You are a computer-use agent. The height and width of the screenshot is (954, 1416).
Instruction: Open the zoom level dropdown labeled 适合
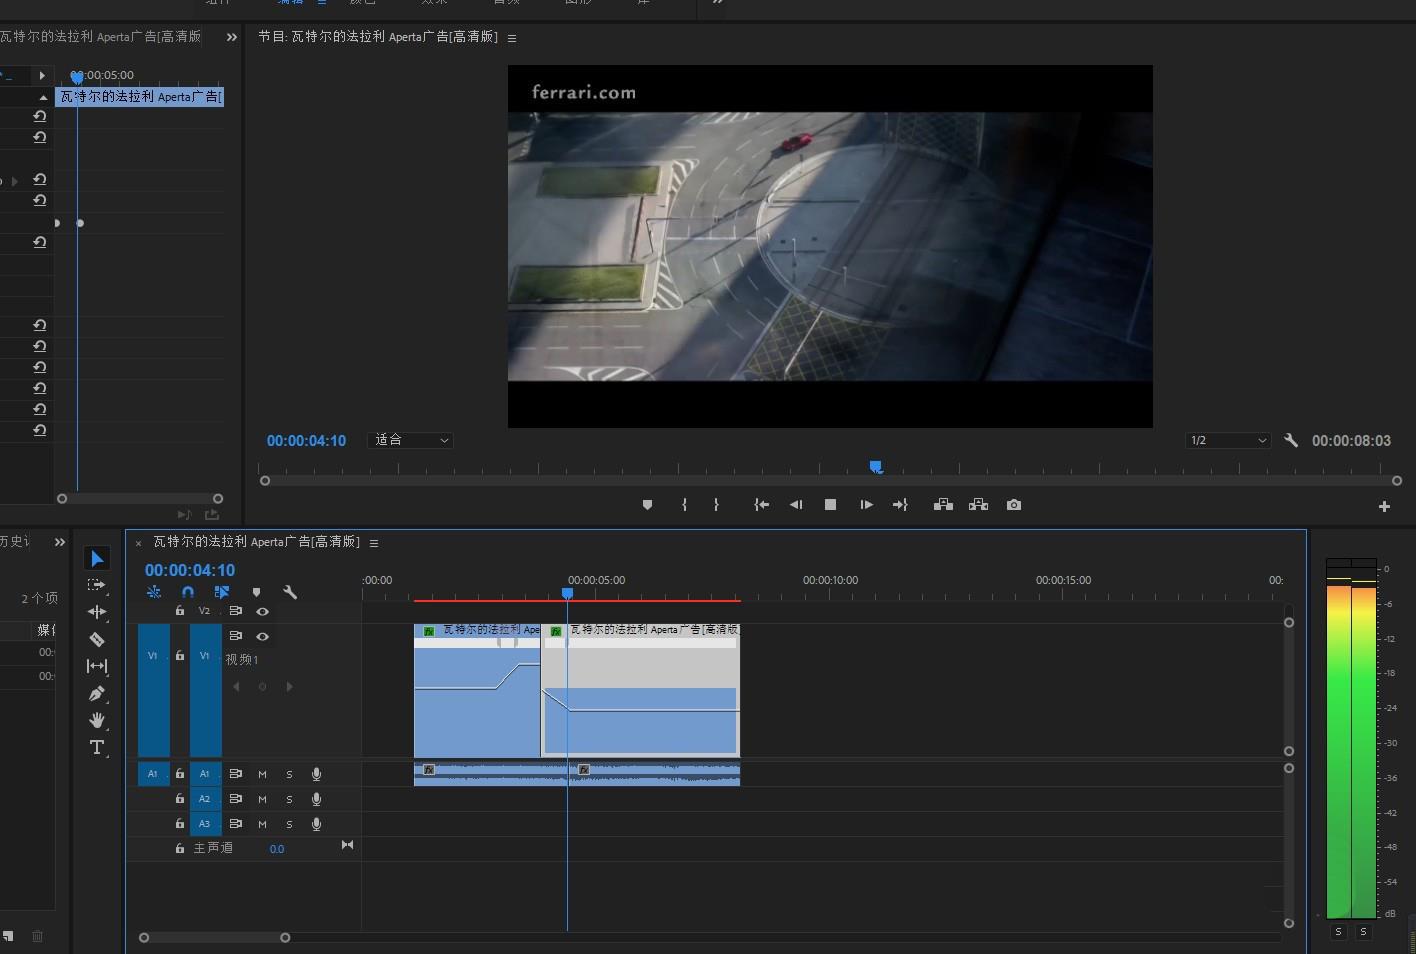click(411, 440)
